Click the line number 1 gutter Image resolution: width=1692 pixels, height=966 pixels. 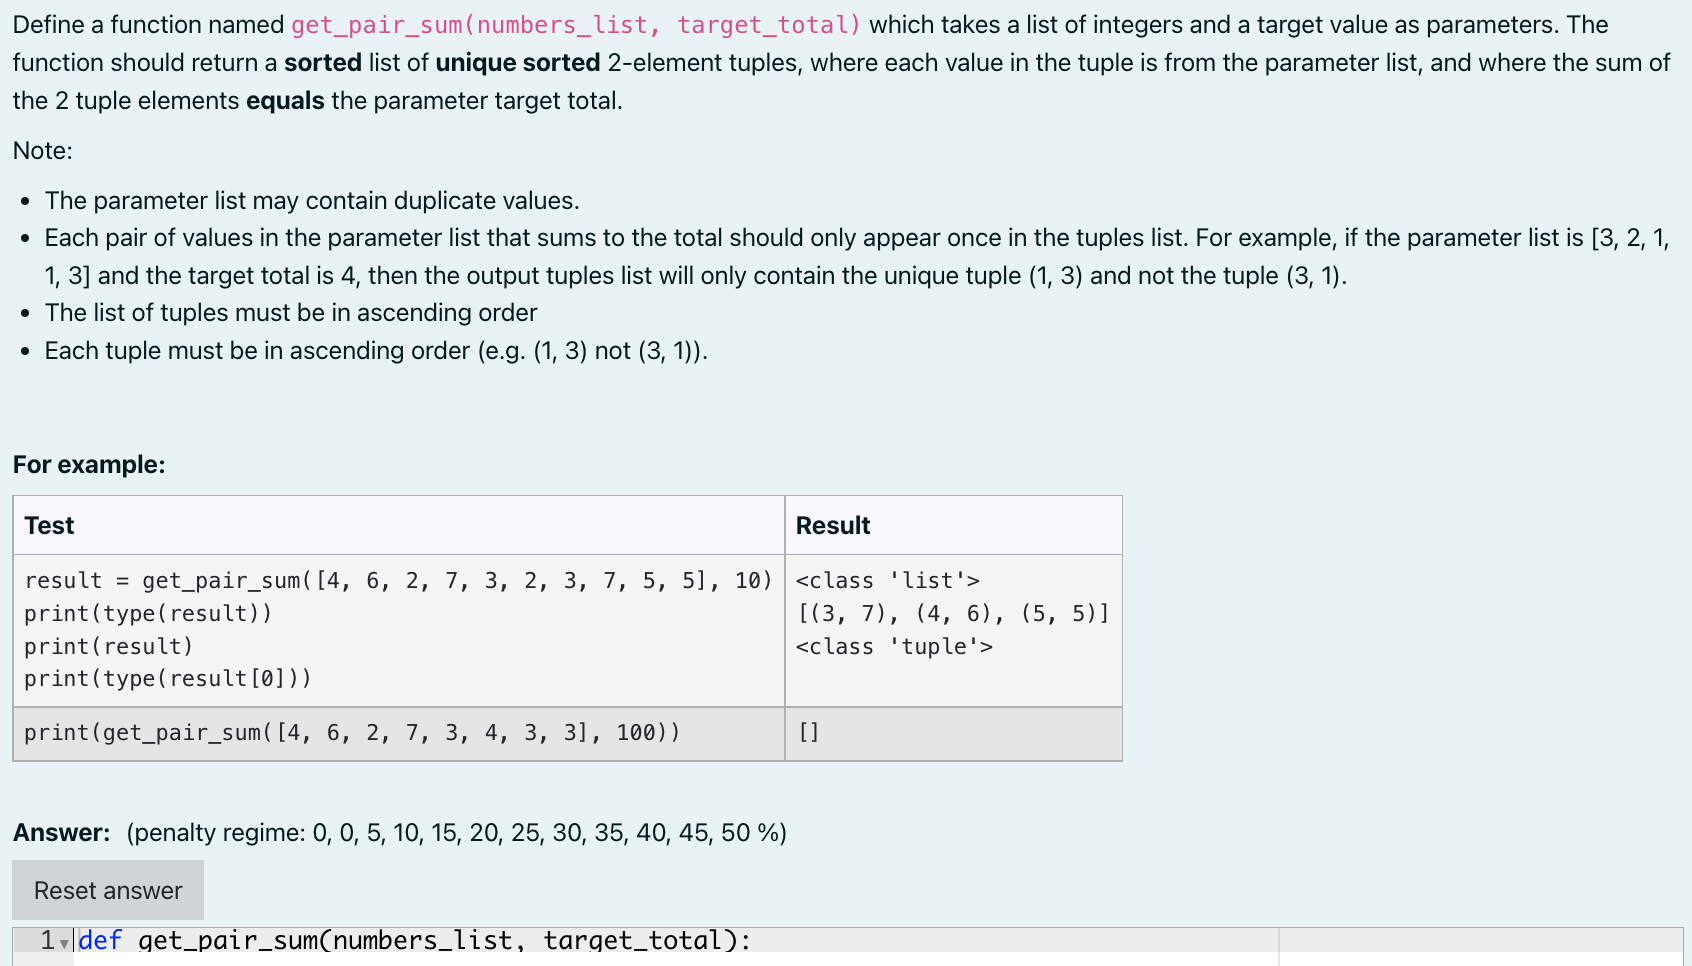coord(46,941)
